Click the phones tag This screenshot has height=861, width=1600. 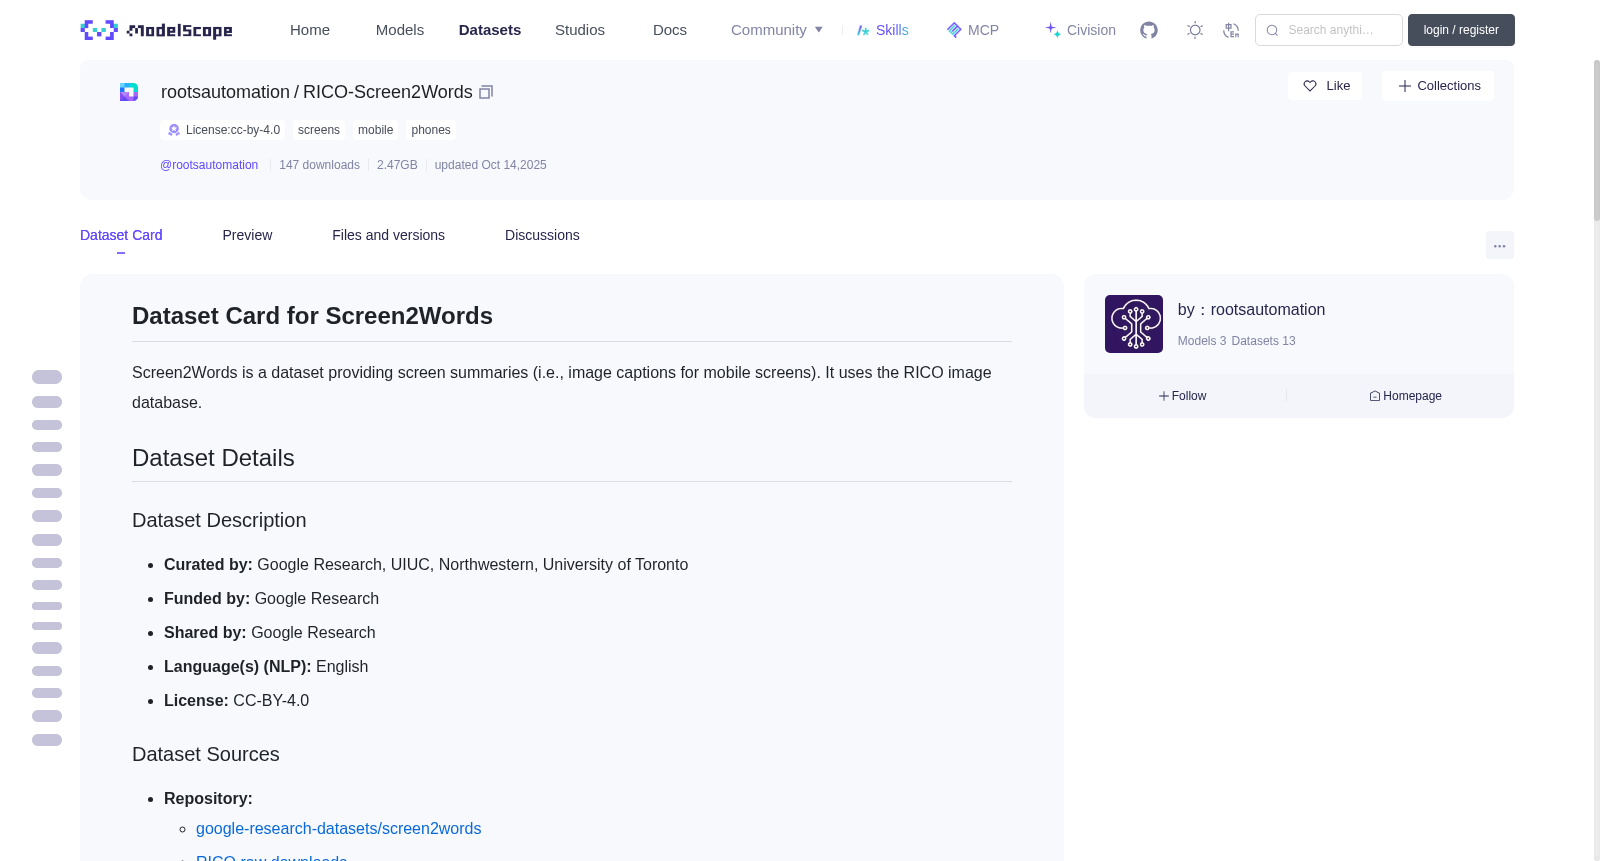(431, 130)
